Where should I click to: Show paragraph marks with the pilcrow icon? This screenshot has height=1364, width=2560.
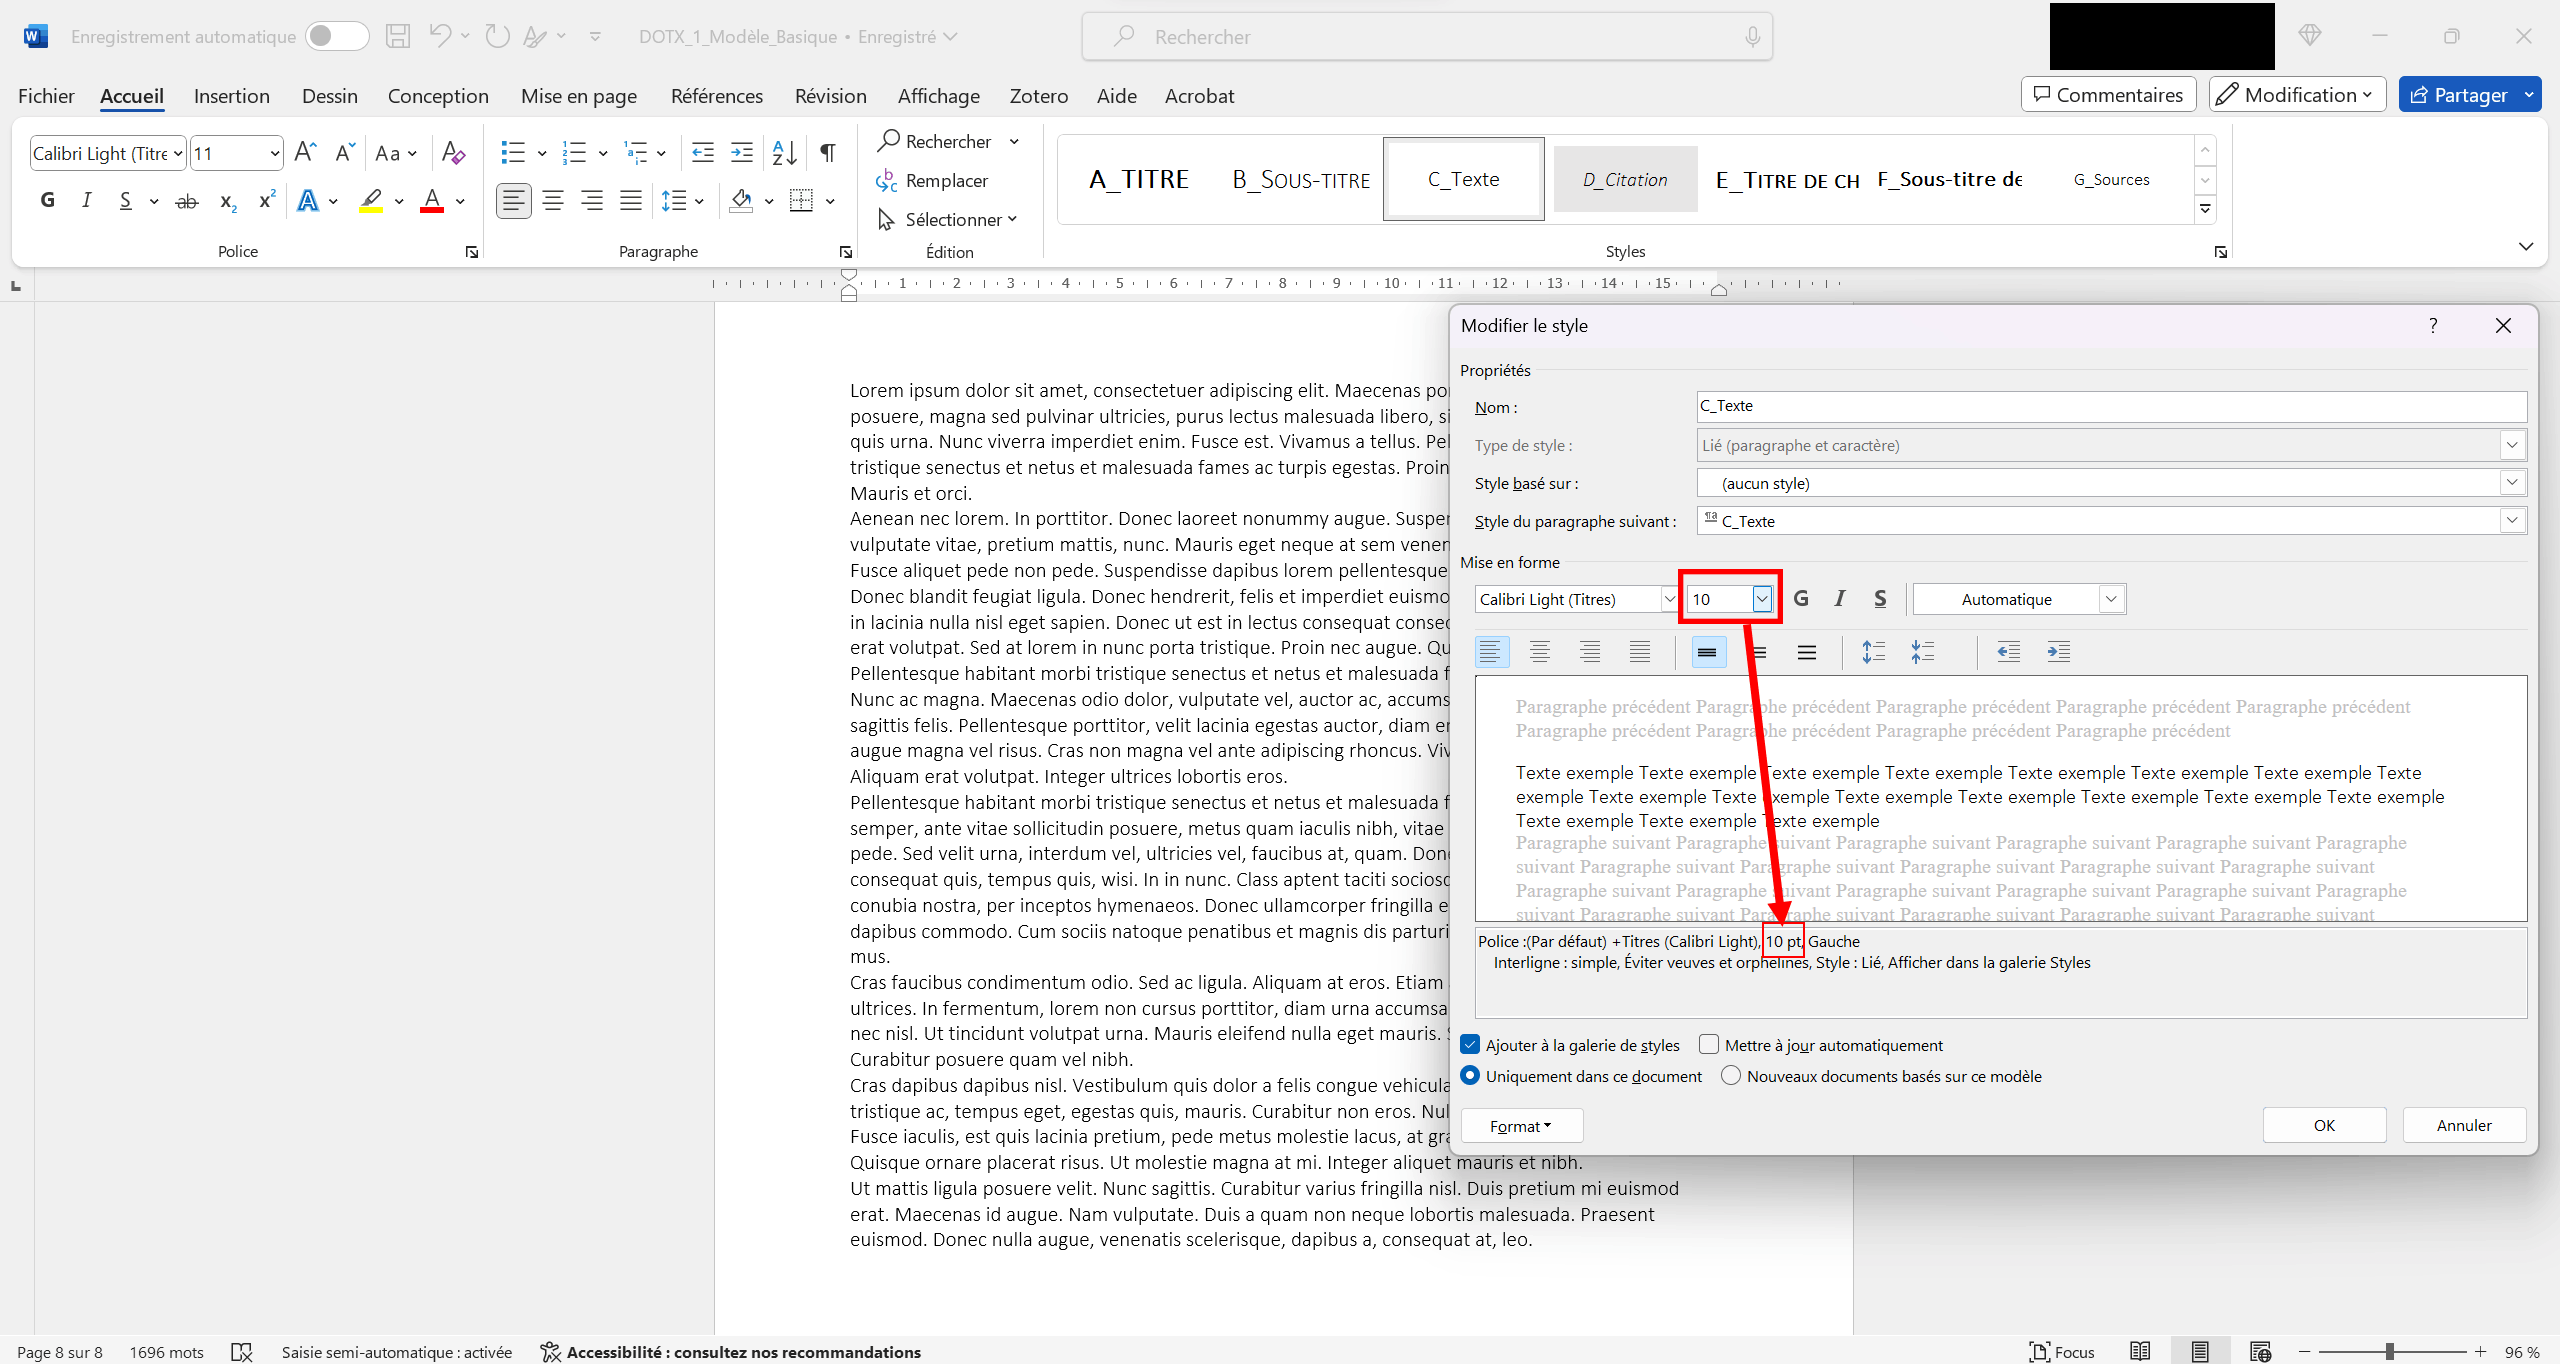click(828, 152)
